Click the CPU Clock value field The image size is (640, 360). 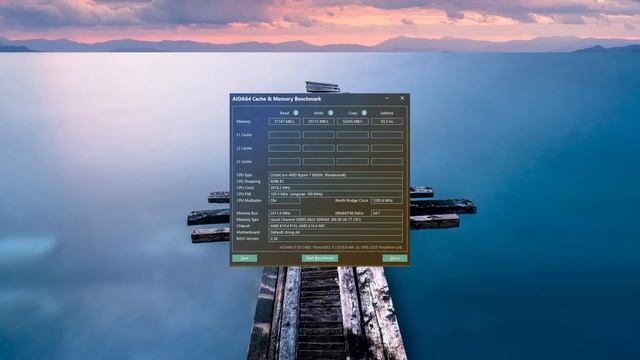pyautogui.click(x=336, y=188)
